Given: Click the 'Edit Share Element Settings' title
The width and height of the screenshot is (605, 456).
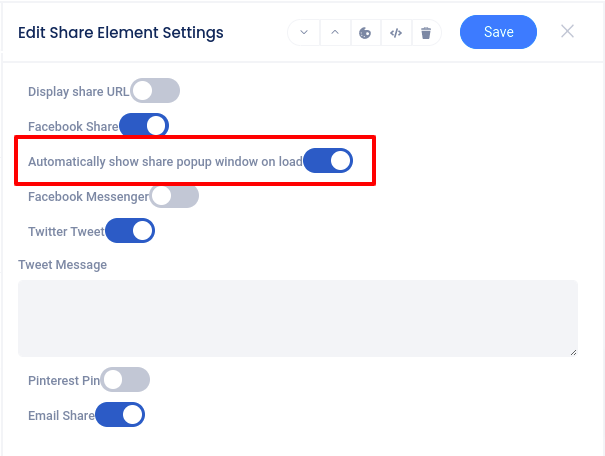Looking at the screenshot, I should click(x=121, y=33).
